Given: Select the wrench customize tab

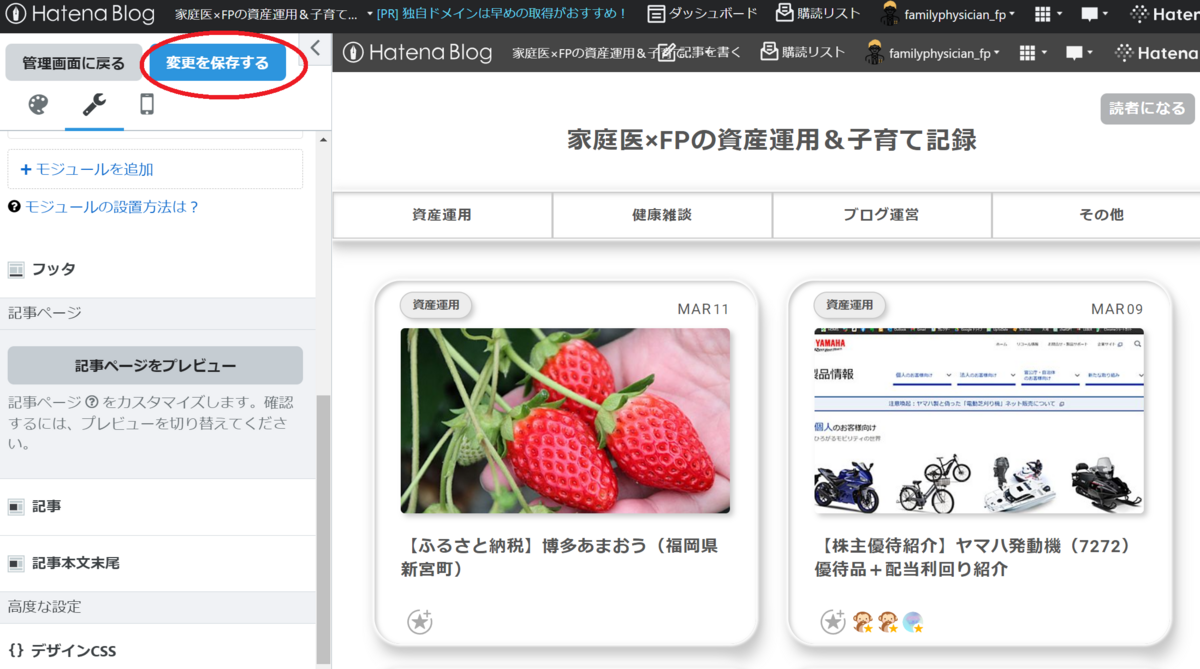Looking at the screenshot, I should (95, 105).
